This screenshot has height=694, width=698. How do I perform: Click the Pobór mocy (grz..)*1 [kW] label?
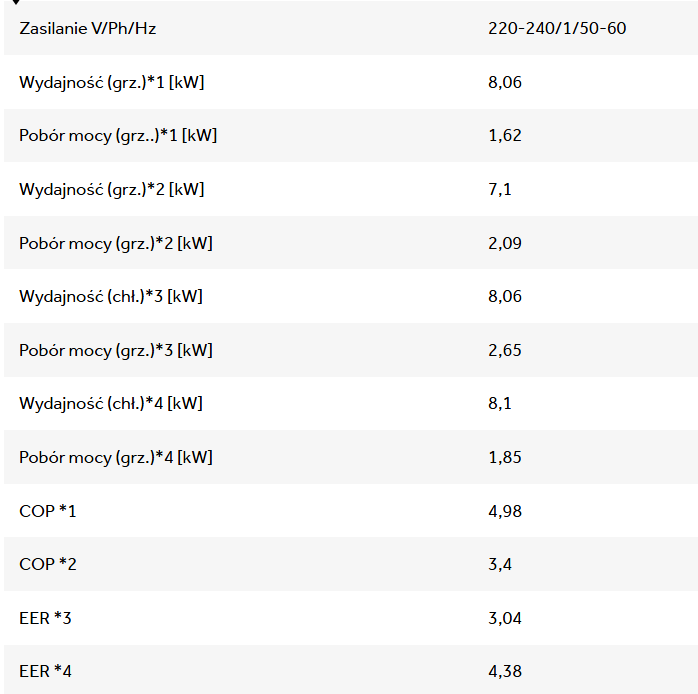(x=118, y=135)
